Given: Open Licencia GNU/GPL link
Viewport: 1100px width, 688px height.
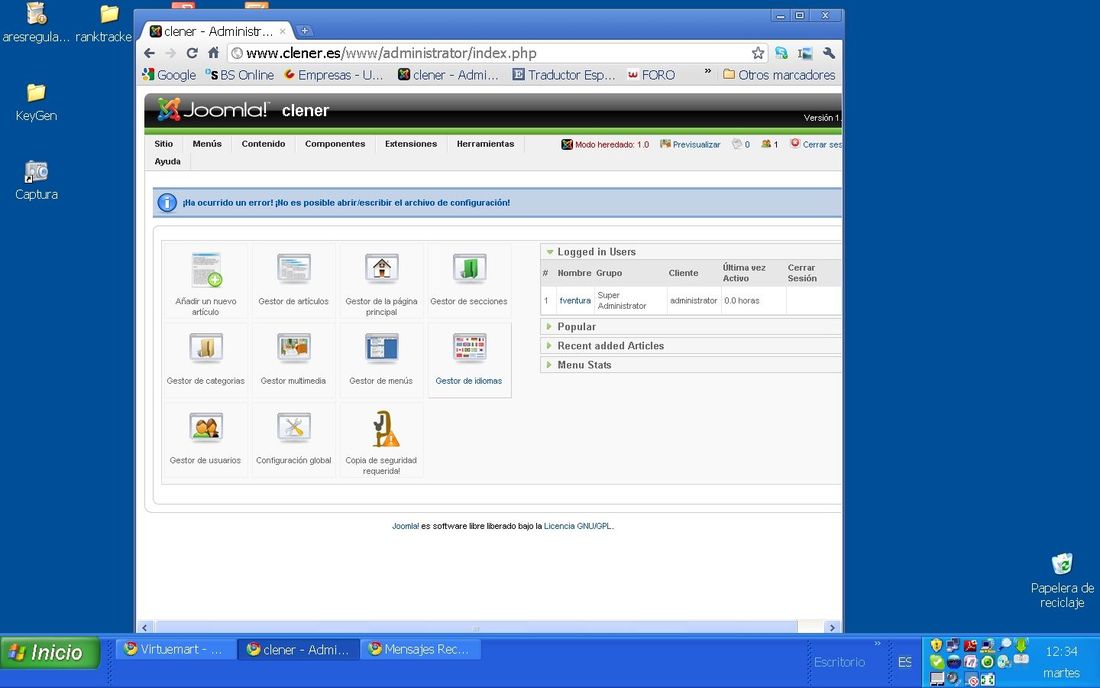Looking at the screenshot, I should [x=578, y=526].
